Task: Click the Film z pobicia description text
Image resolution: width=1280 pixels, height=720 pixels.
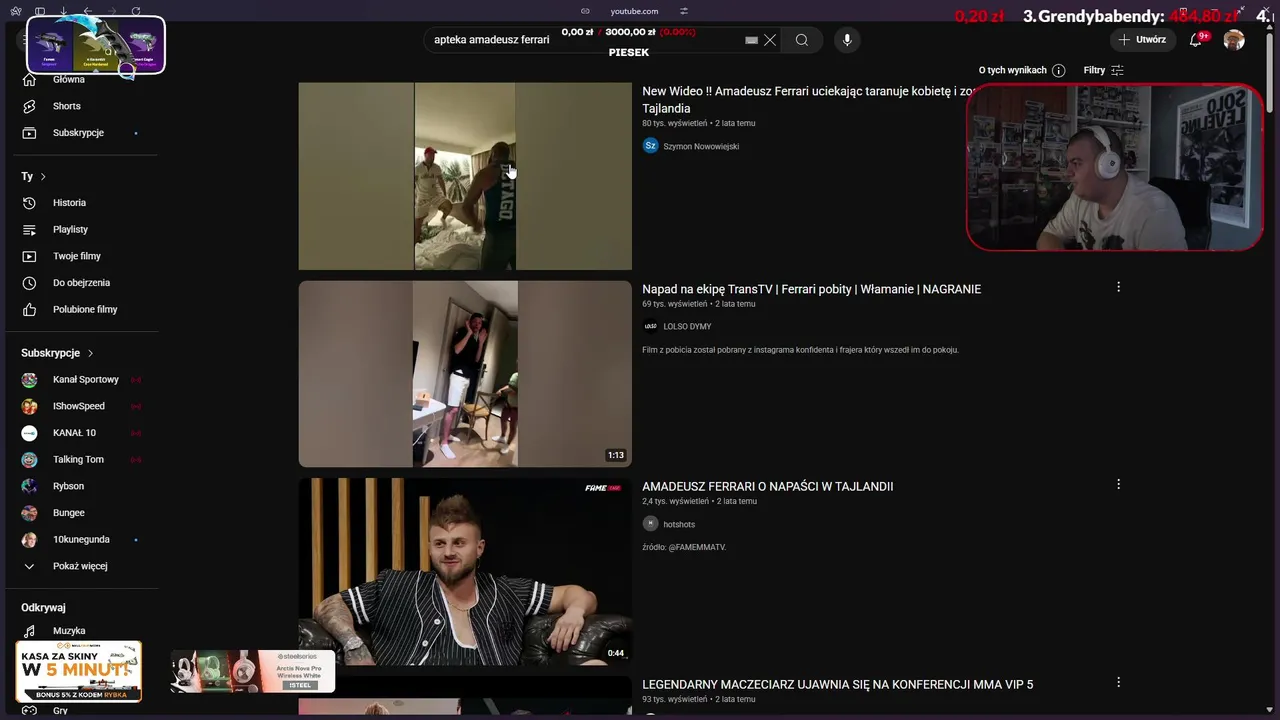Action: click(800, 350)
